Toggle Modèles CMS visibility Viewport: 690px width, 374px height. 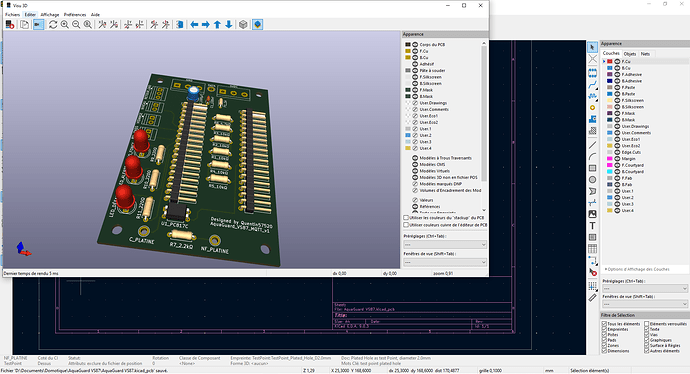point(415,165)
